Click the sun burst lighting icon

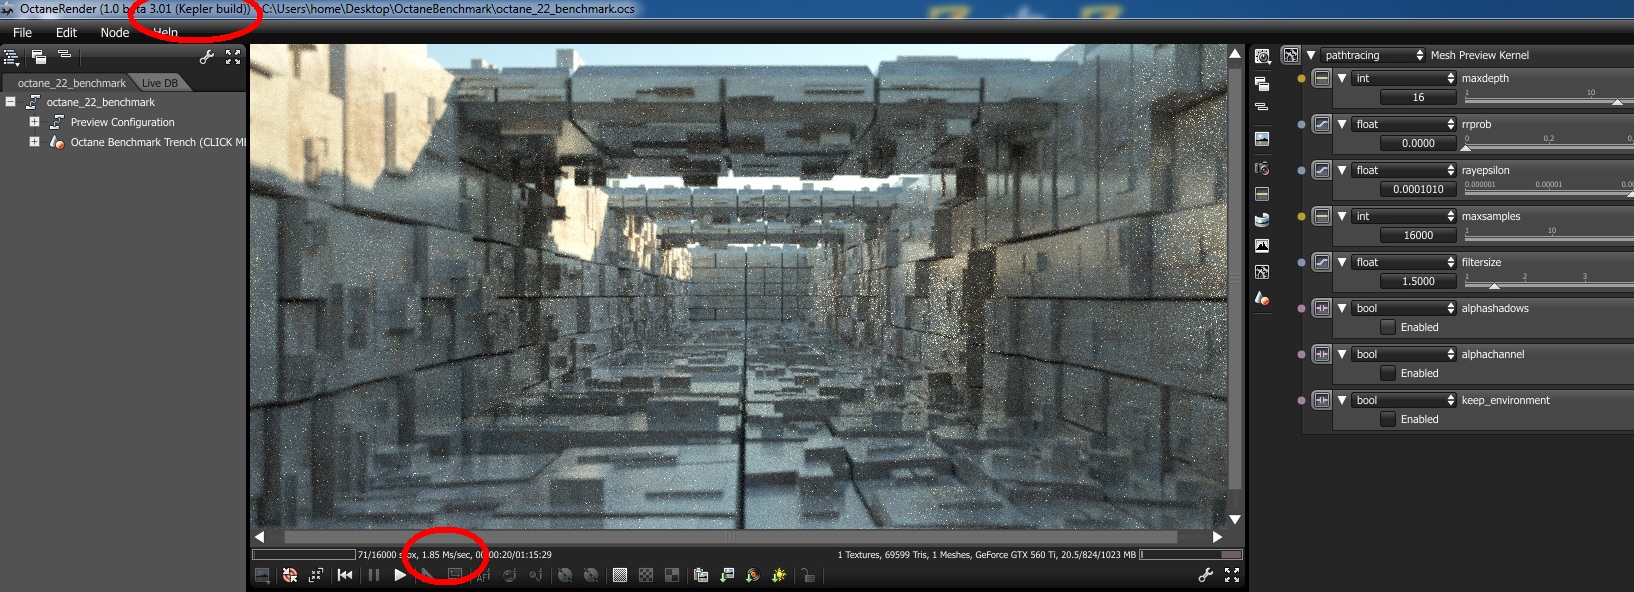[779, 575]
